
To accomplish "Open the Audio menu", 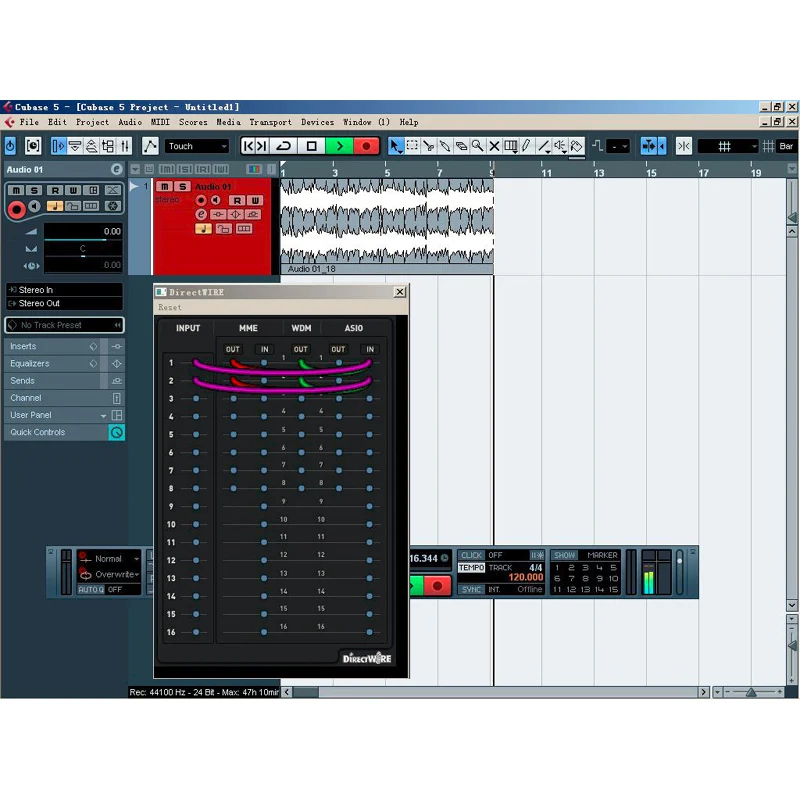I will [130, 122].
